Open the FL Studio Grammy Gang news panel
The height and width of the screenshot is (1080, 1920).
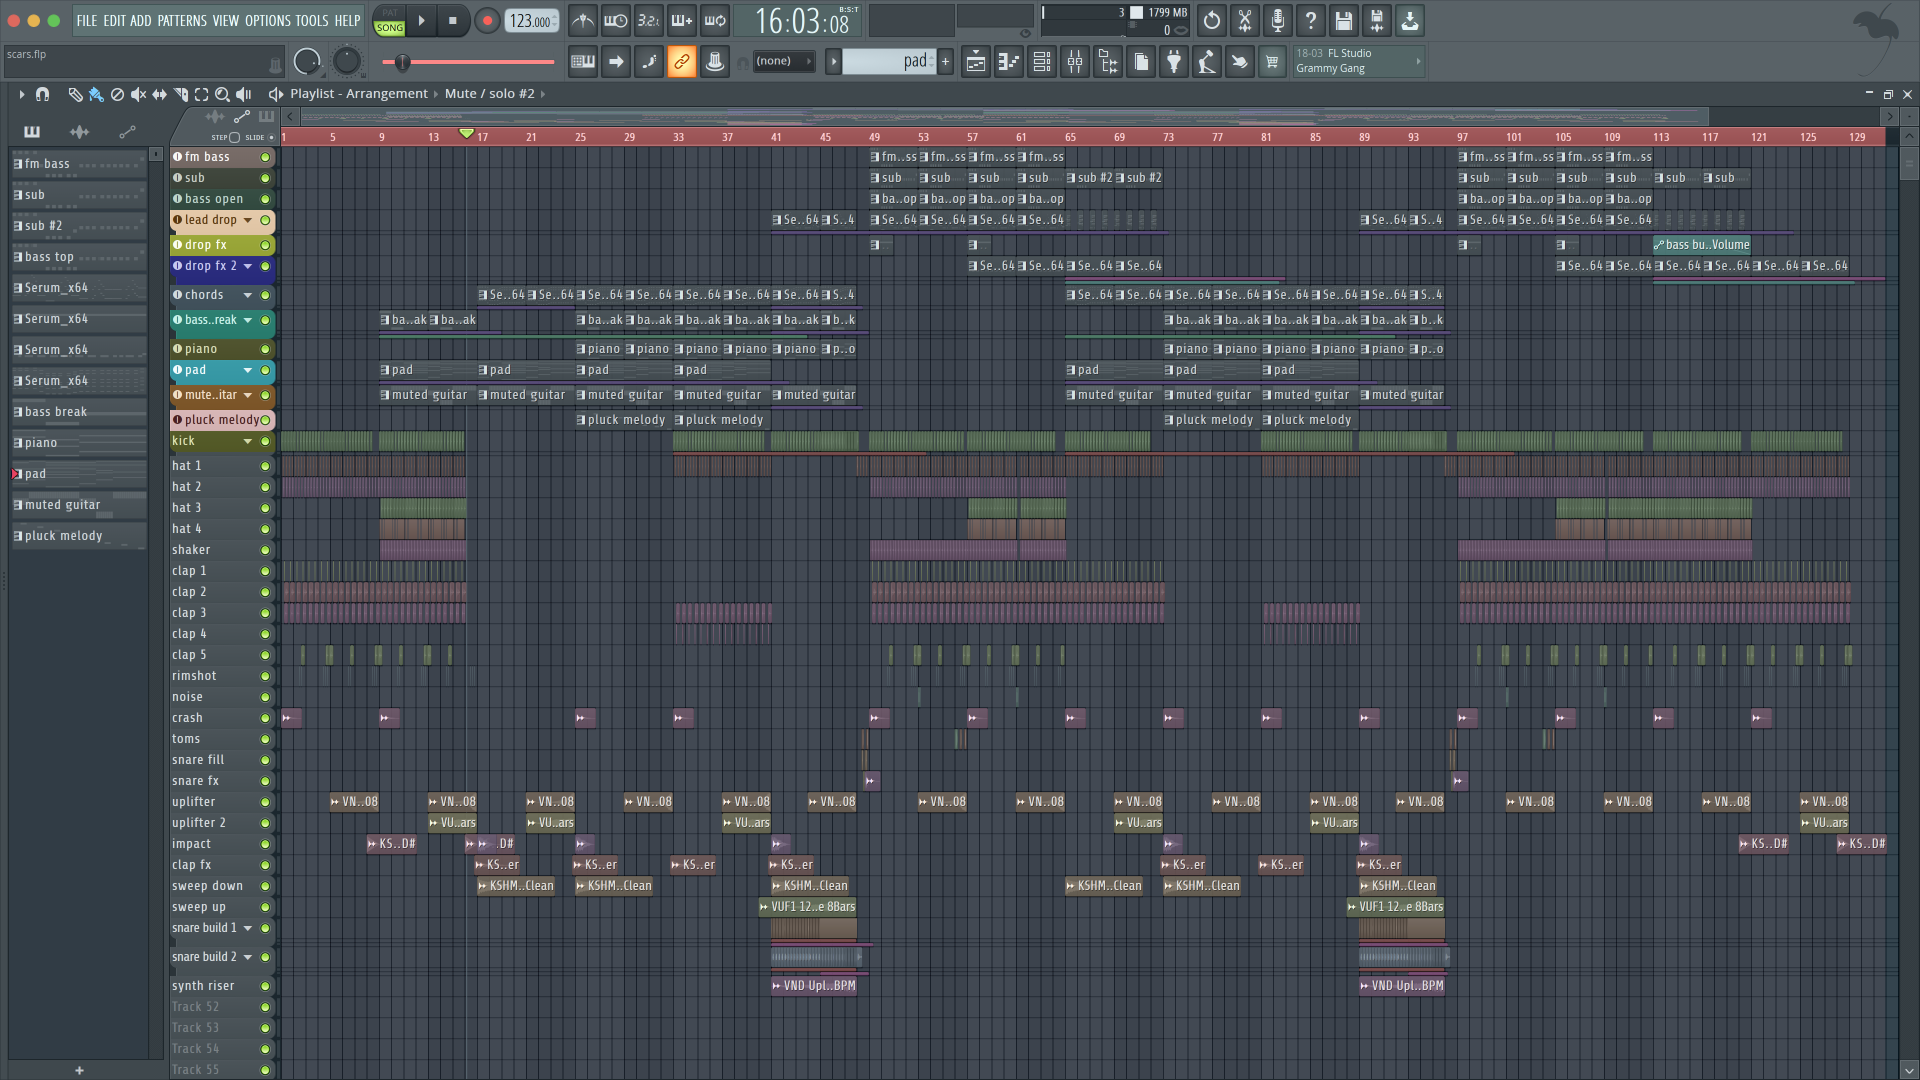1358,61
